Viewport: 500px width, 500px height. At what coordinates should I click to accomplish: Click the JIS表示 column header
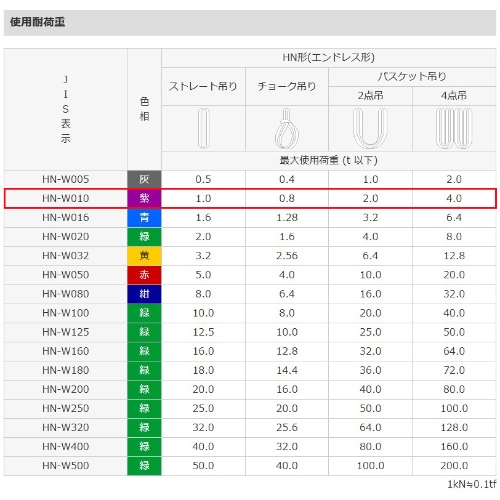pos(66,109)
